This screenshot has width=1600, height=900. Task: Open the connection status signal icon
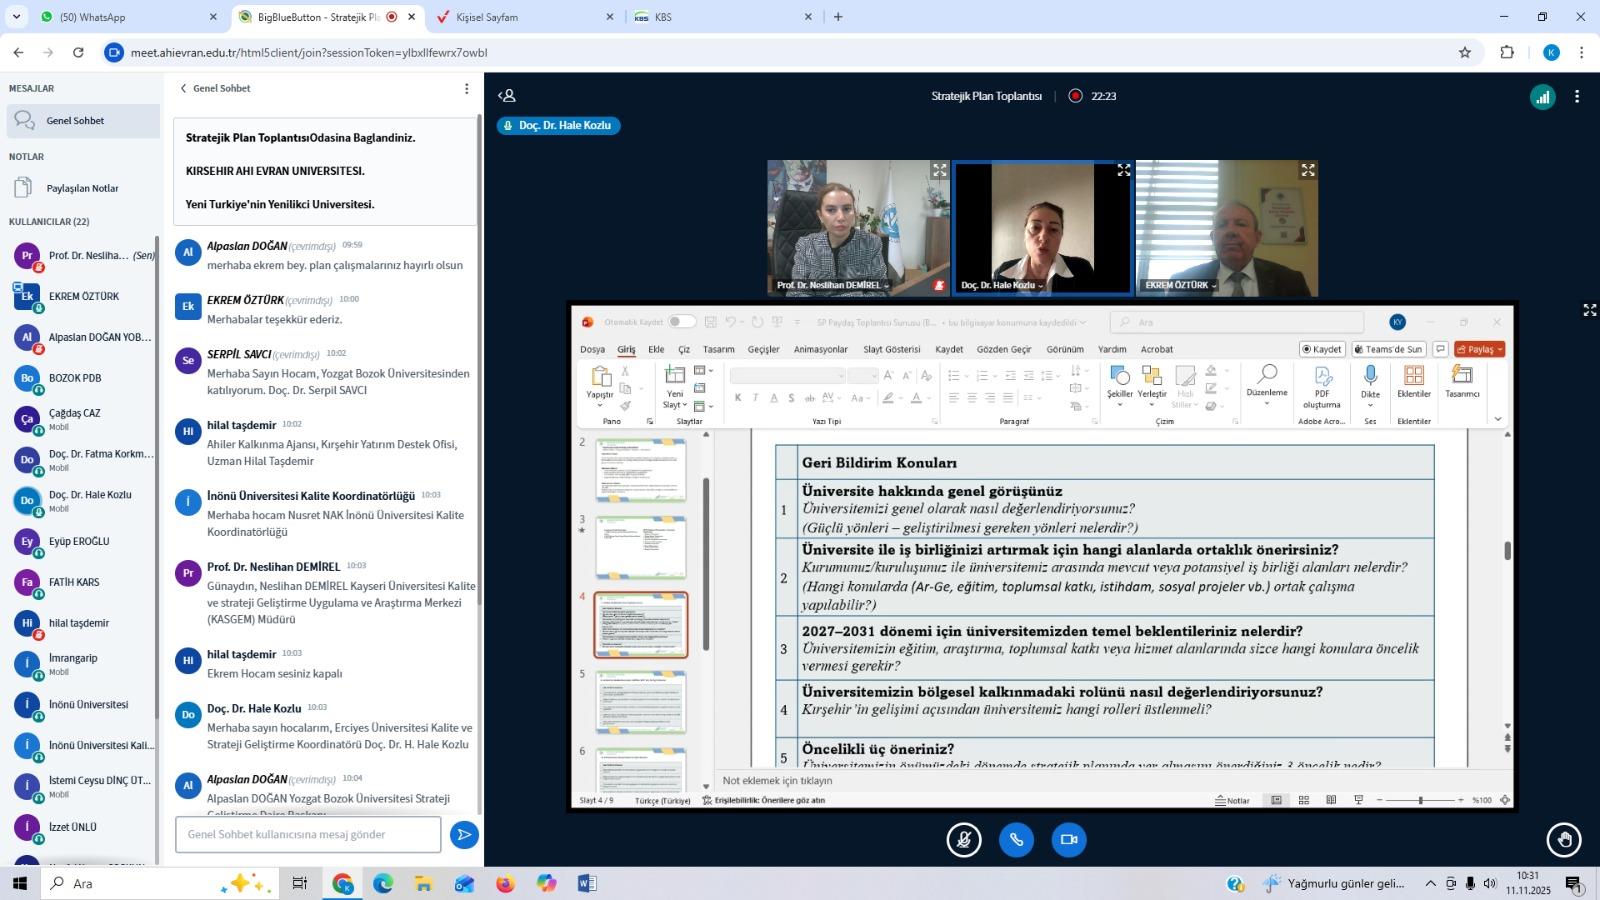click(x=1542, y=97)
